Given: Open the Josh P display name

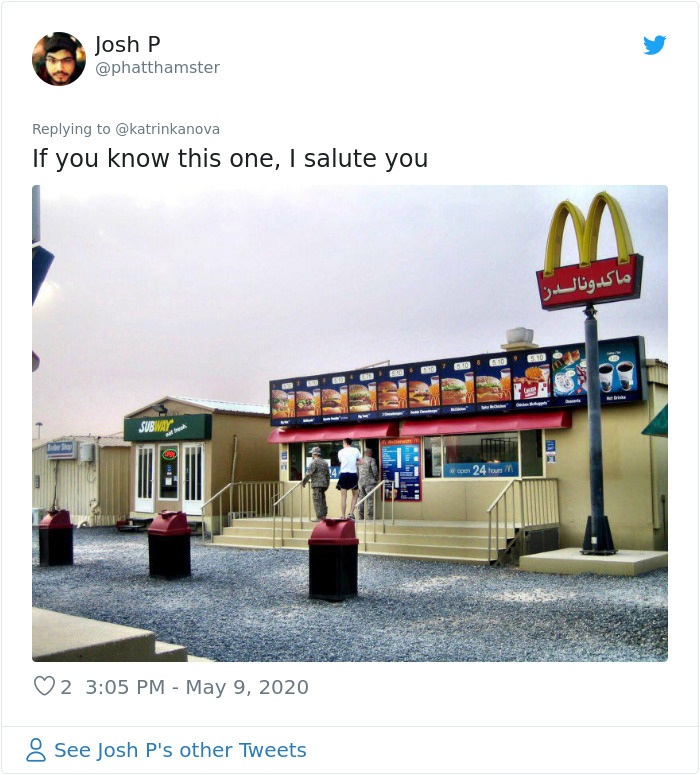Looking at the screenshot, I should click(128, 44).
